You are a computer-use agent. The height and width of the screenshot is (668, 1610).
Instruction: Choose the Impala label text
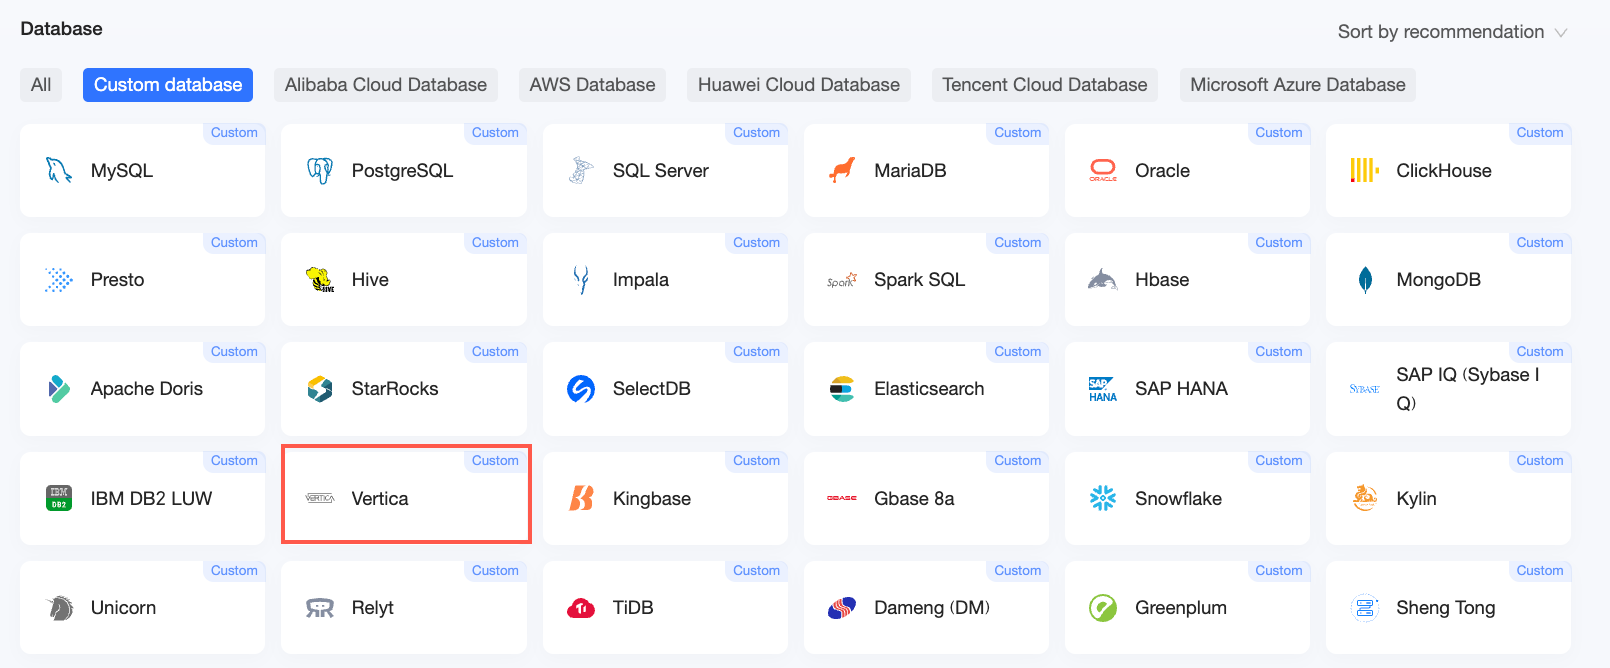(x=641, y=280)
